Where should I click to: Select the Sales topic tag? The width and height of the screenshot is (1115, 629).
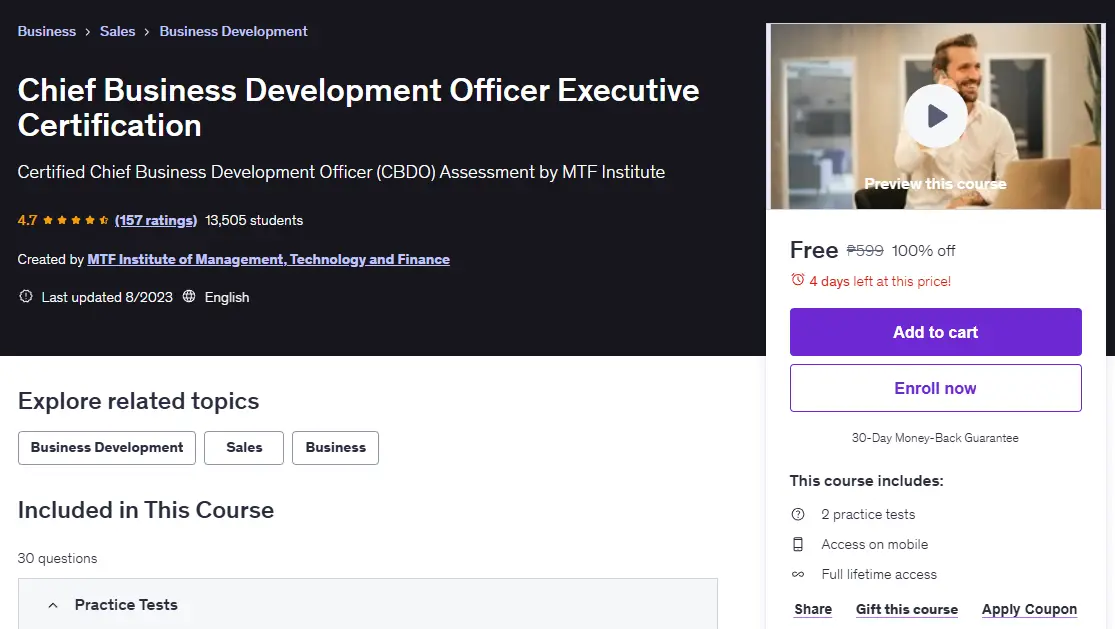244,448
